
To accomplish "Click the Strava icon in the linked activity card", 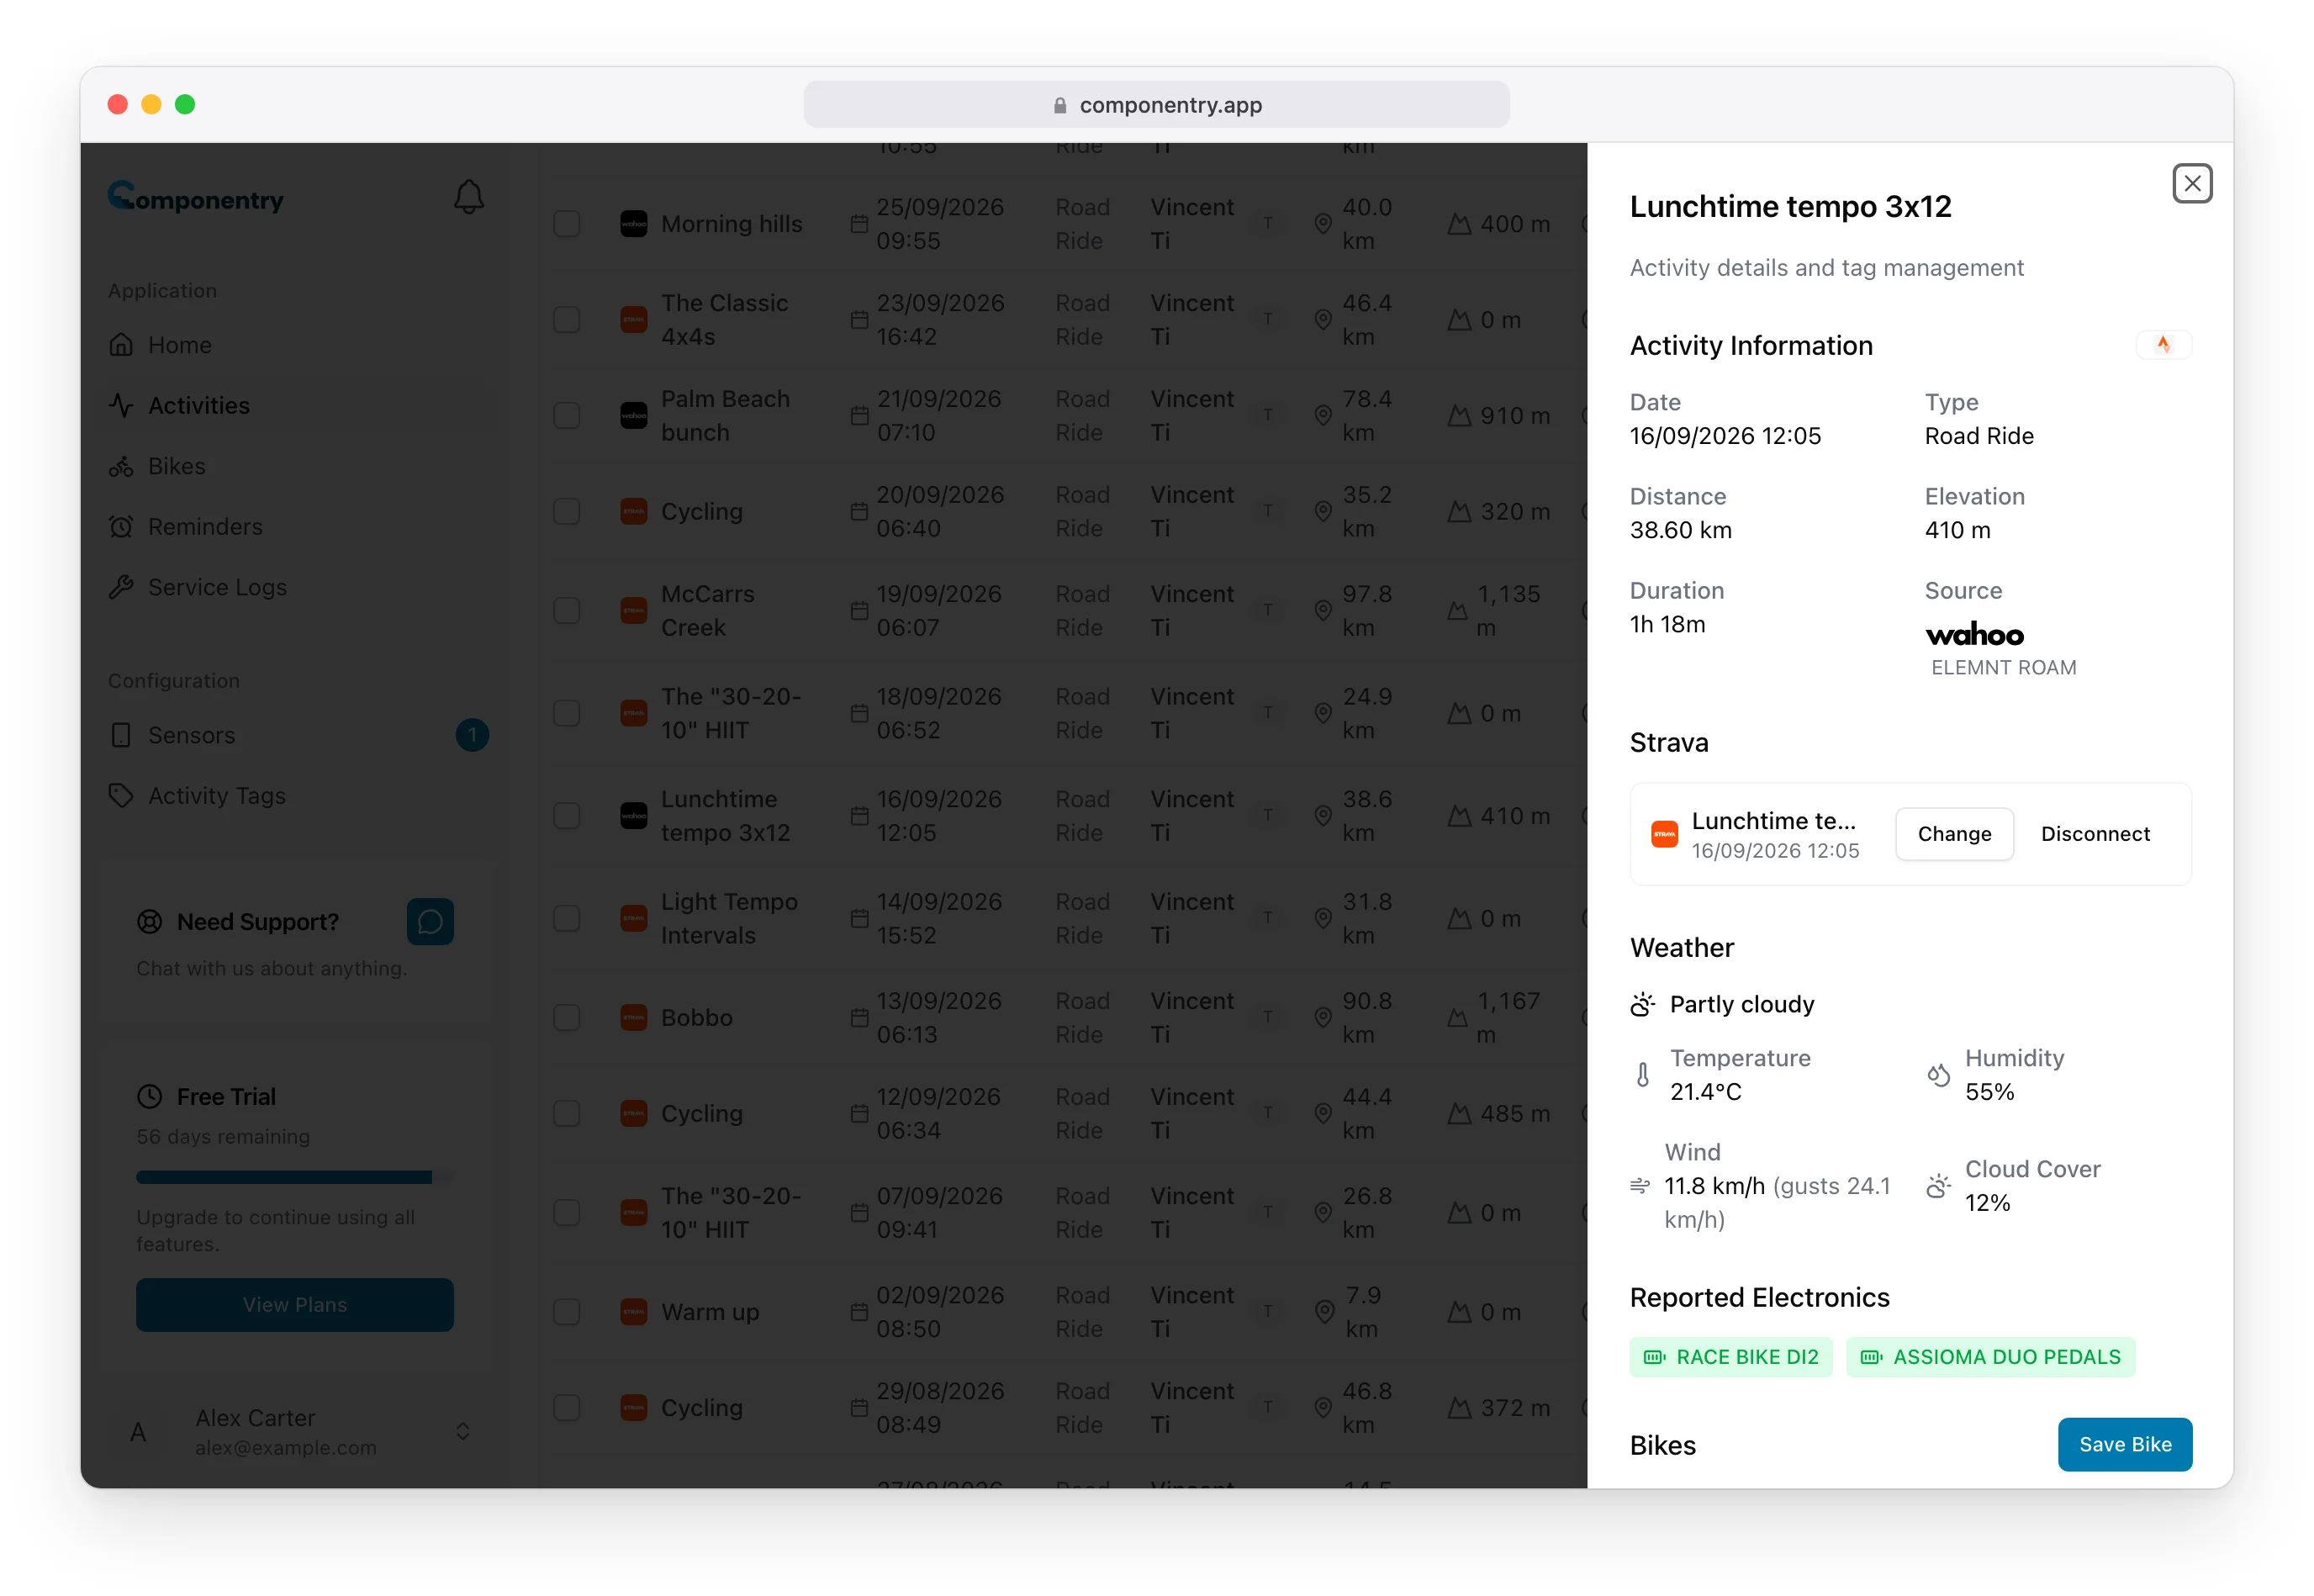I will point(1665,834).
